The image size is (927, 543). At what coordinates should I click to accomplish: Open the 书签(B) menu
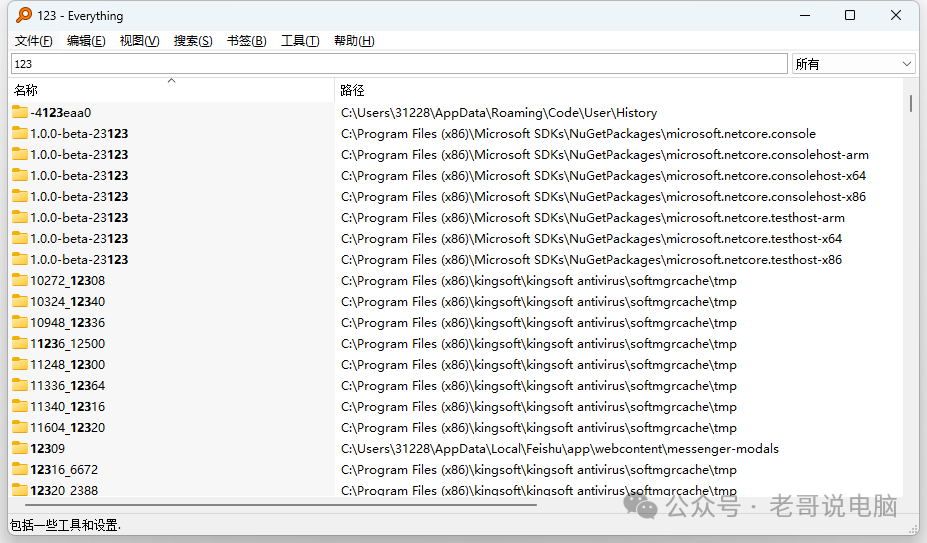click(x=246, y=41)
